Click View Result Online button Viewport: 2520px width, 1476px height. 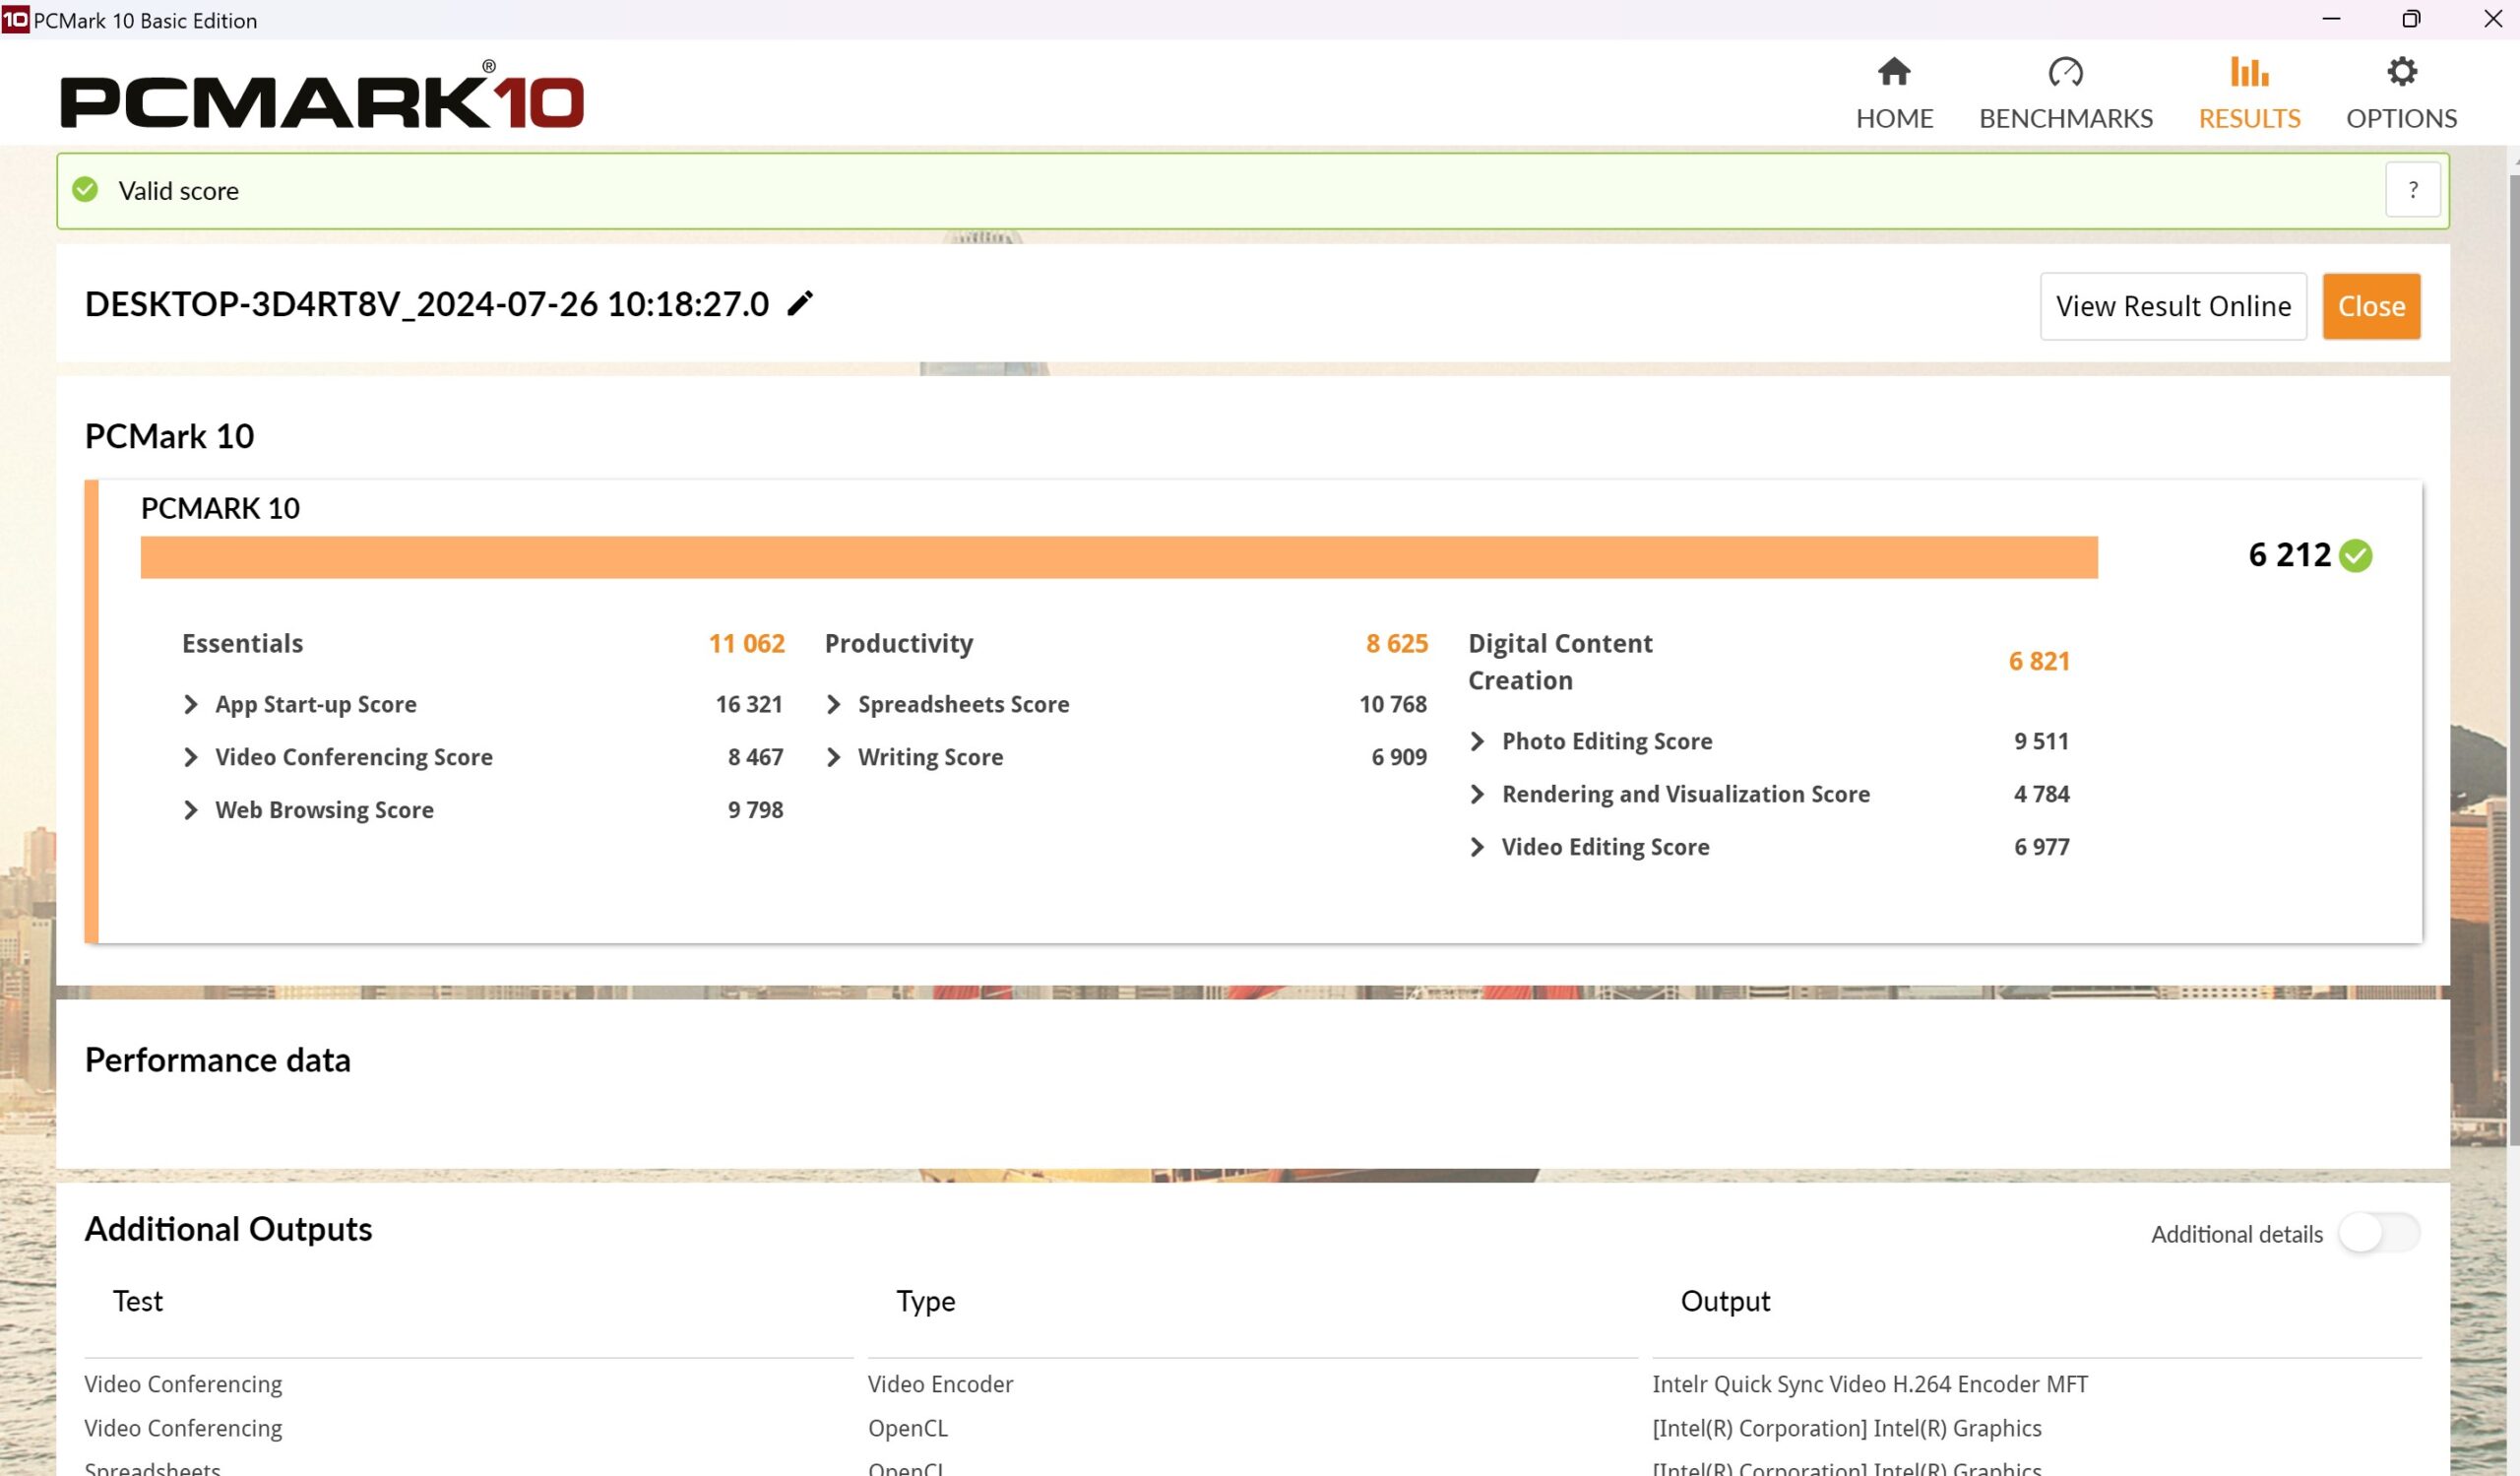pos(2173,306)
